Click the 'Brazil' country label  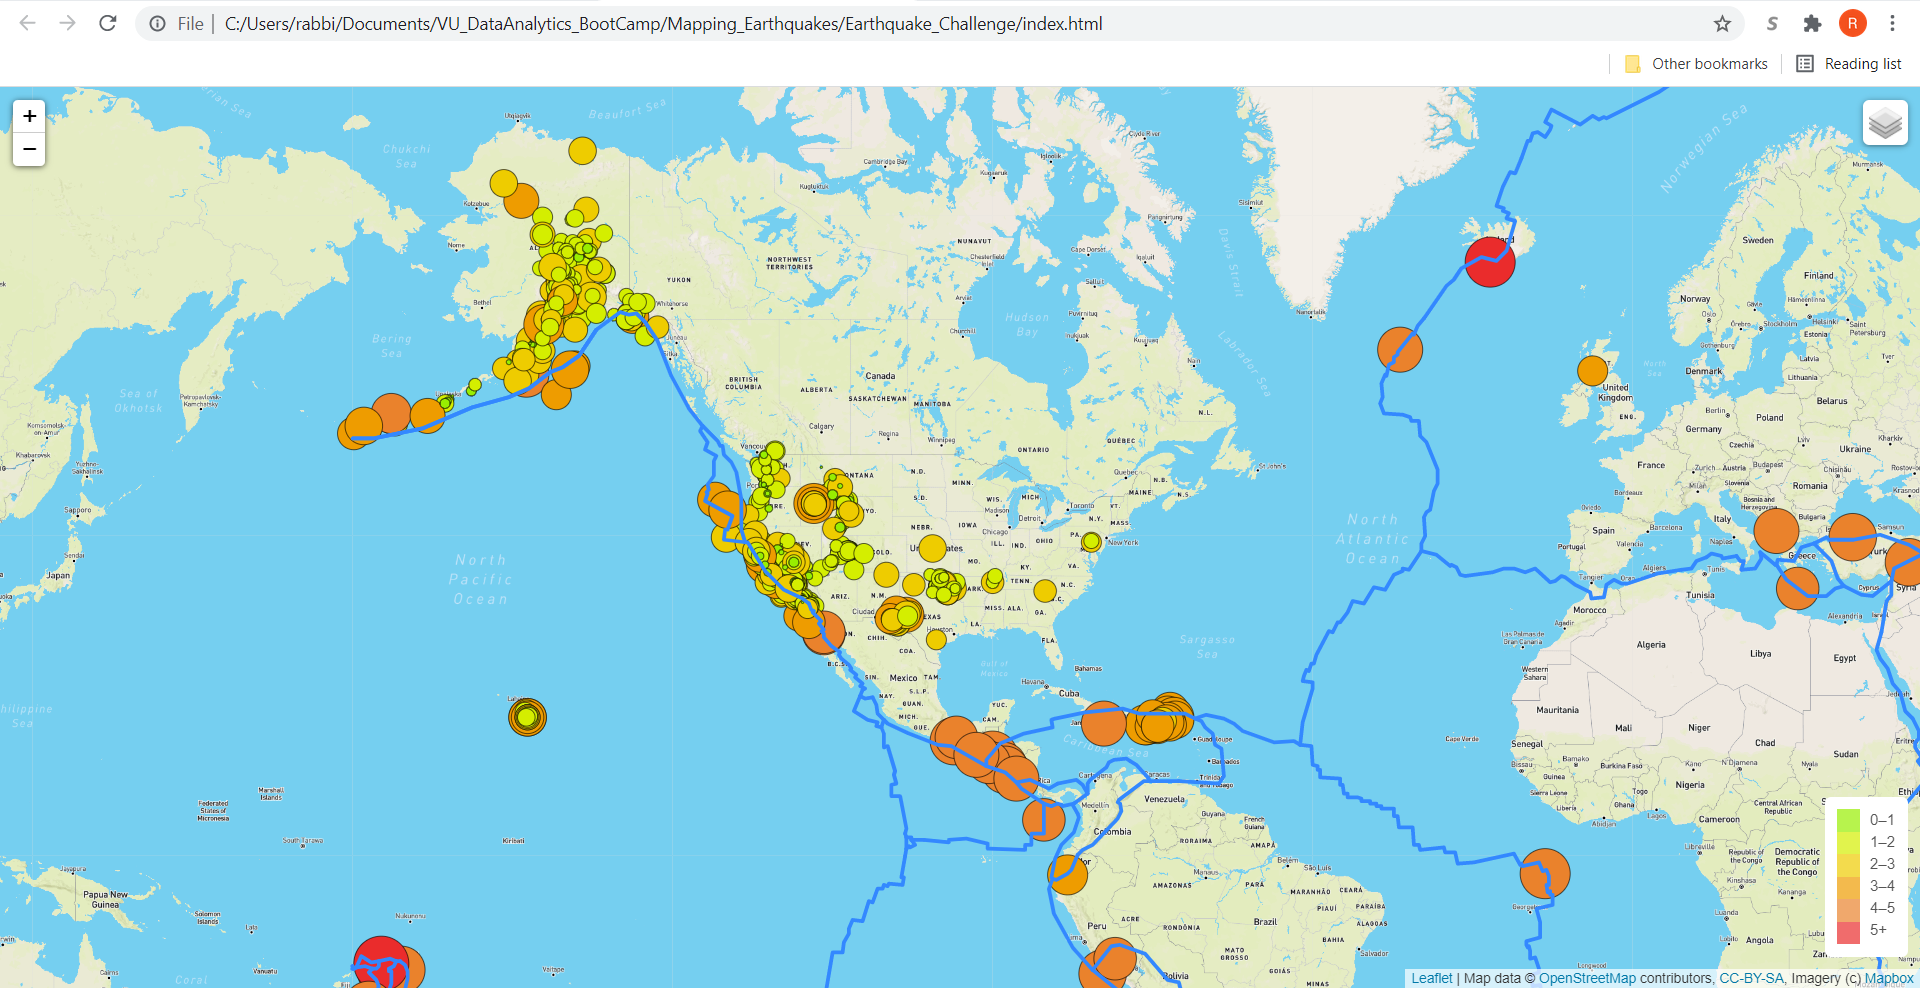click(1265, 922)
